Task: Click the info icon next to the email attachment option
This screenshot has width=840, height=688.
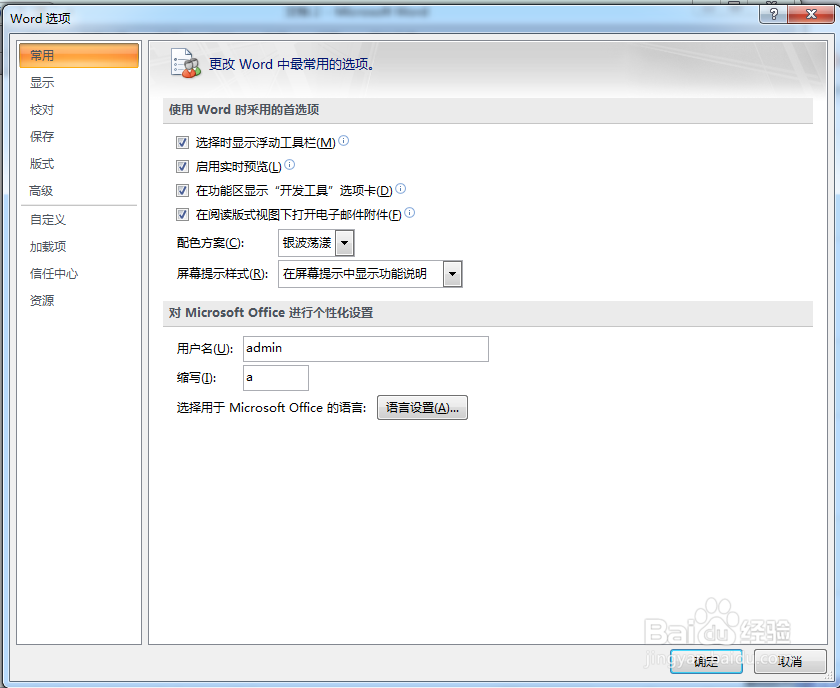Action: pos(409,213)
